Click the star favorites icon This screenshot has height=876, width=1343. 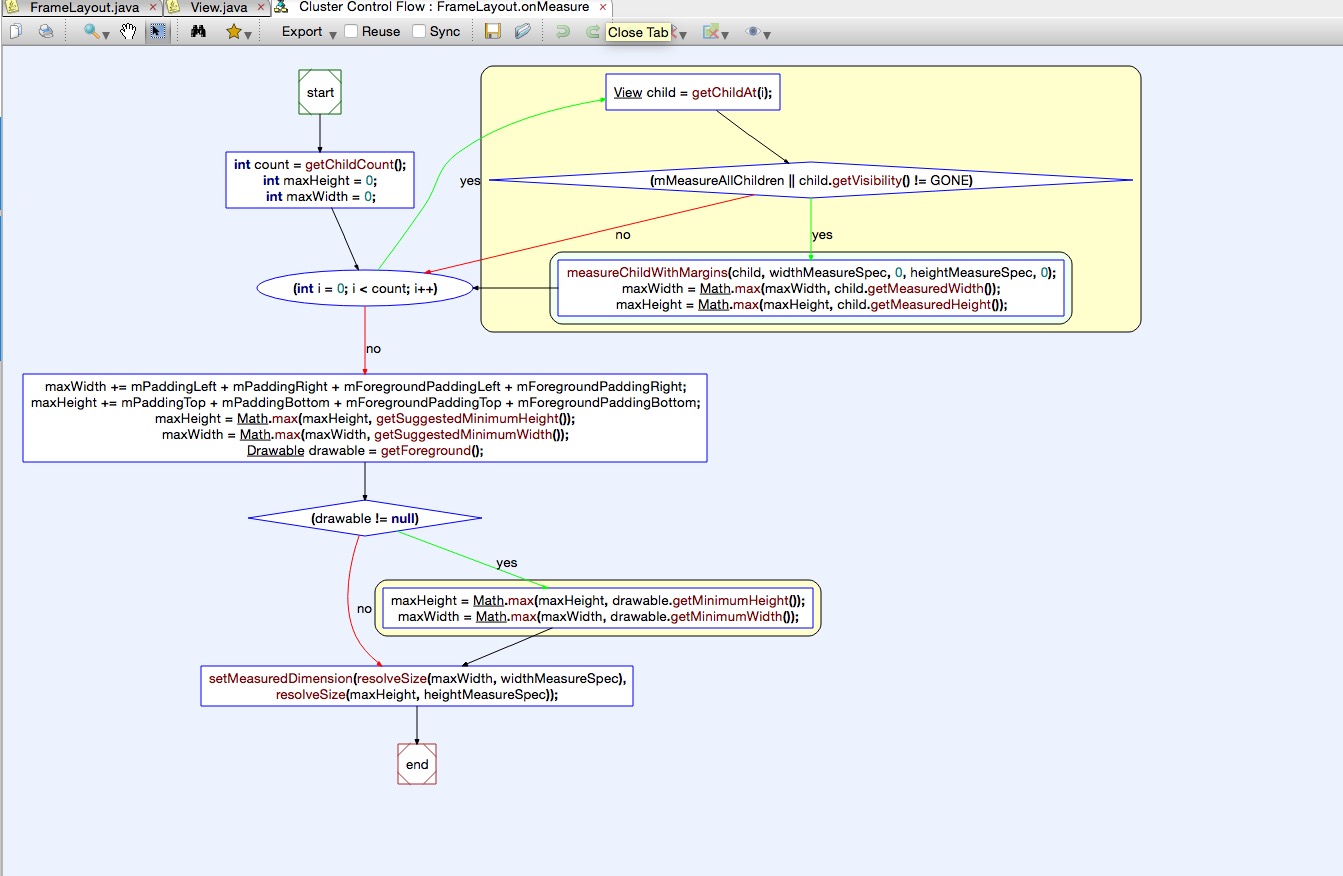coord(233,31)
